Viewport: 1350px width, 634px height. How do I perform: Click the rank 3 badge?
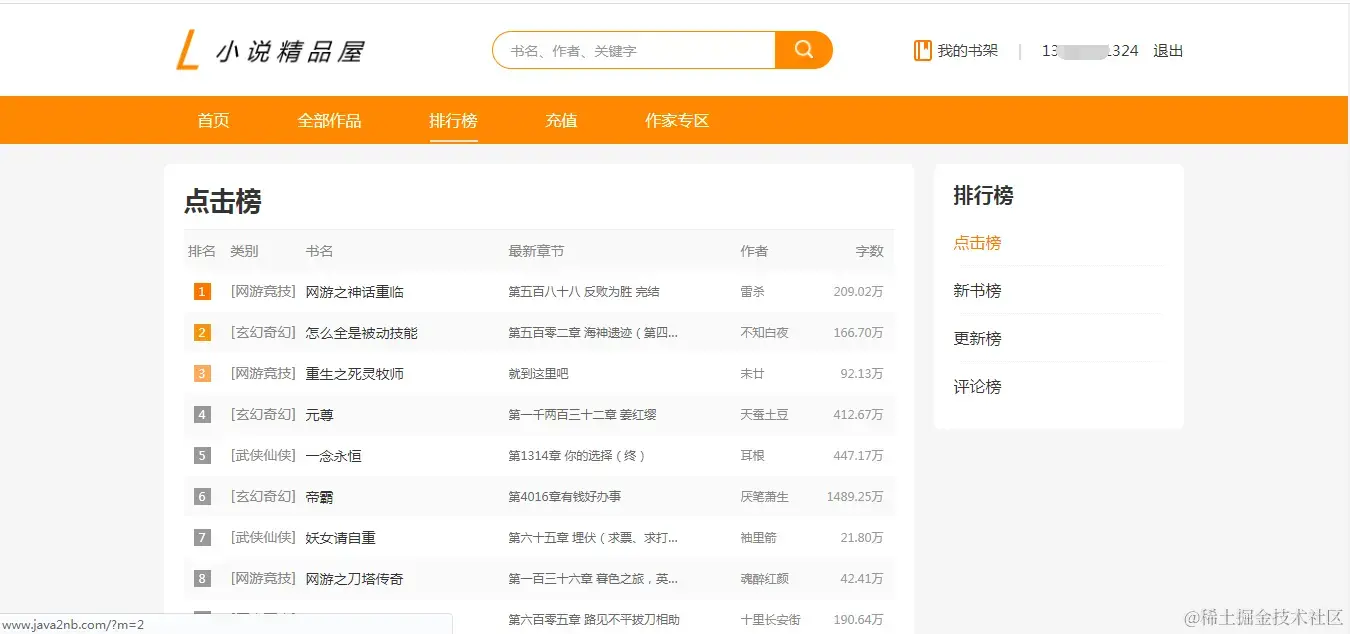(x=202, y=374)
